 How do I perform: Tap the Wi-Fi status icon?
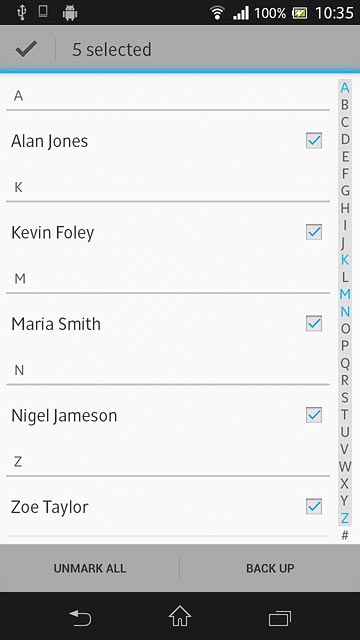point(218,13)
